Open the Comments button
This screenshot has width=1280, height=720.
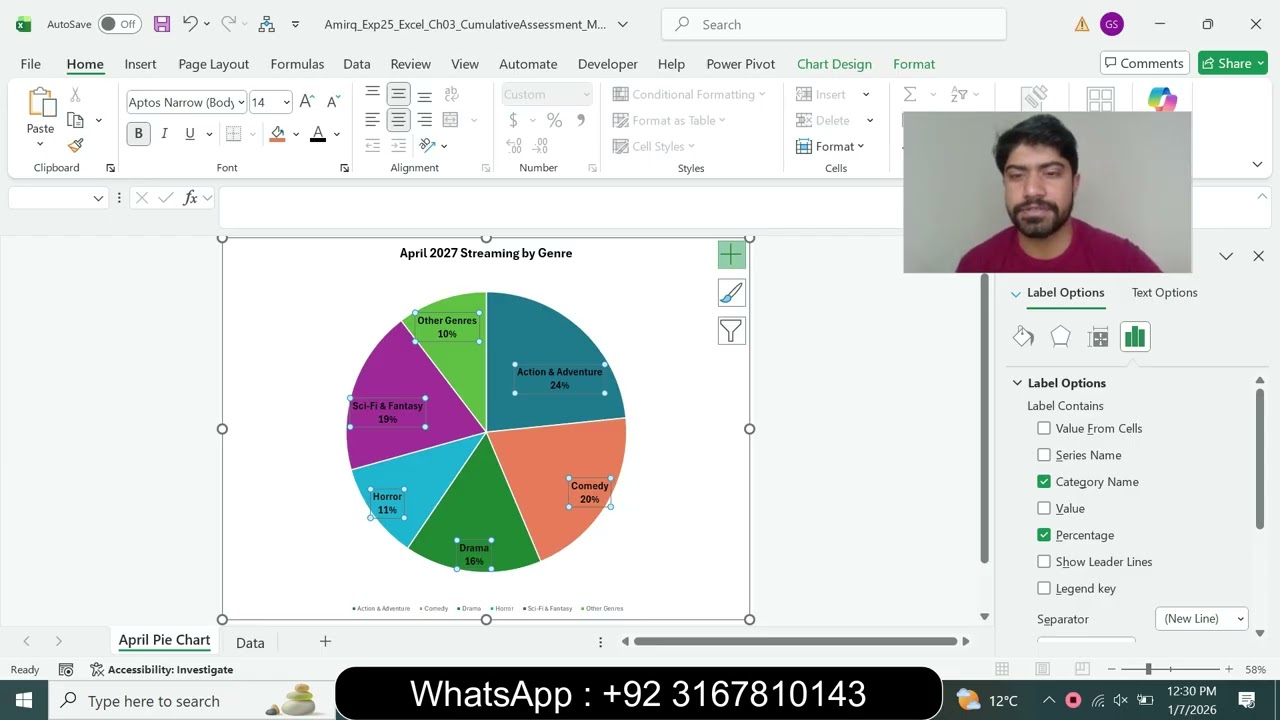tap(1145, 63)
